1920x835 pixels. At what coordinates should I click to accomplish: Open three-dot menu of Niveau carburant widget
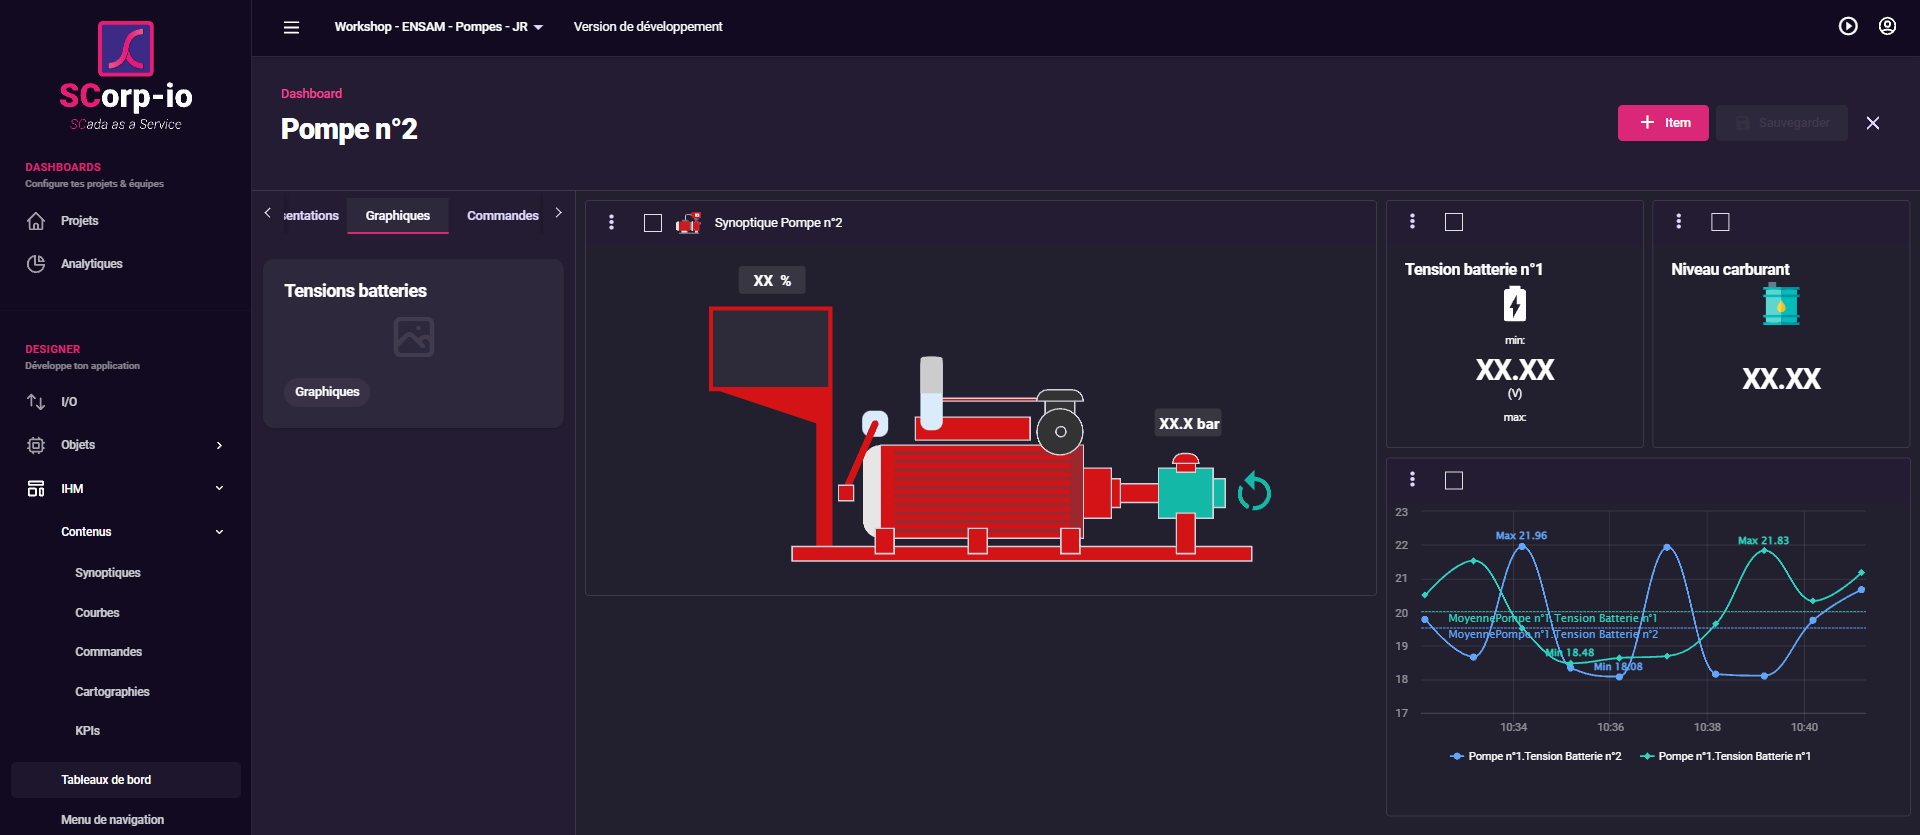[1678, 222]
